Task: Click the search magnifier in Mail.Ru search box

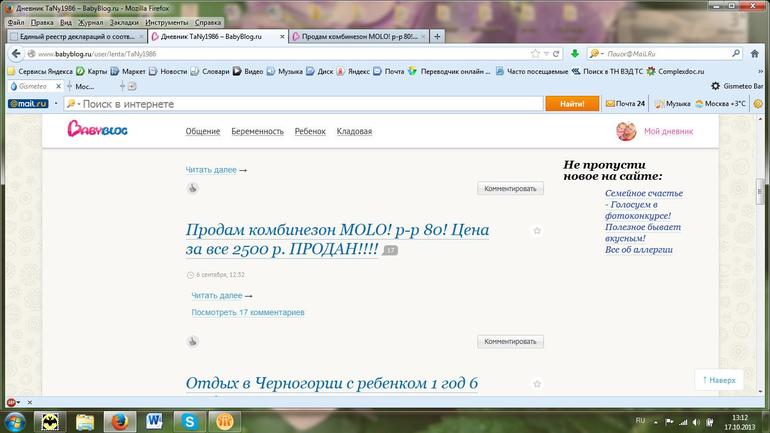Action: 736,54
